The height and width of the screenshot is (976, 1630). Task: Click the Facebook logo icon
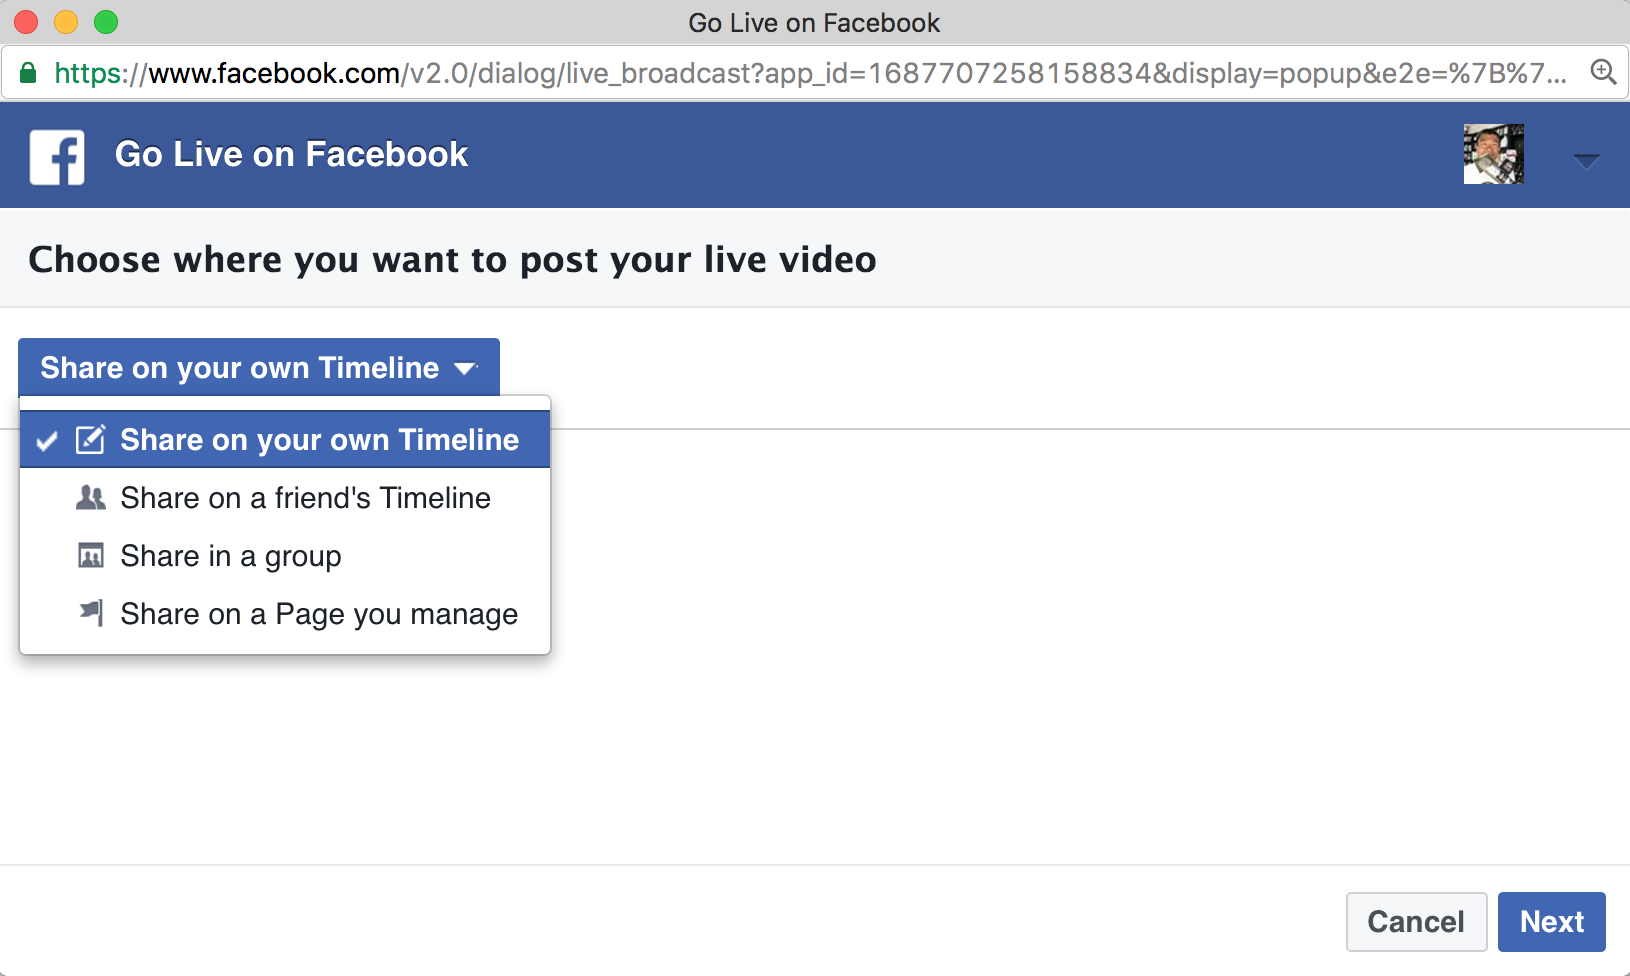coord(57,157)
